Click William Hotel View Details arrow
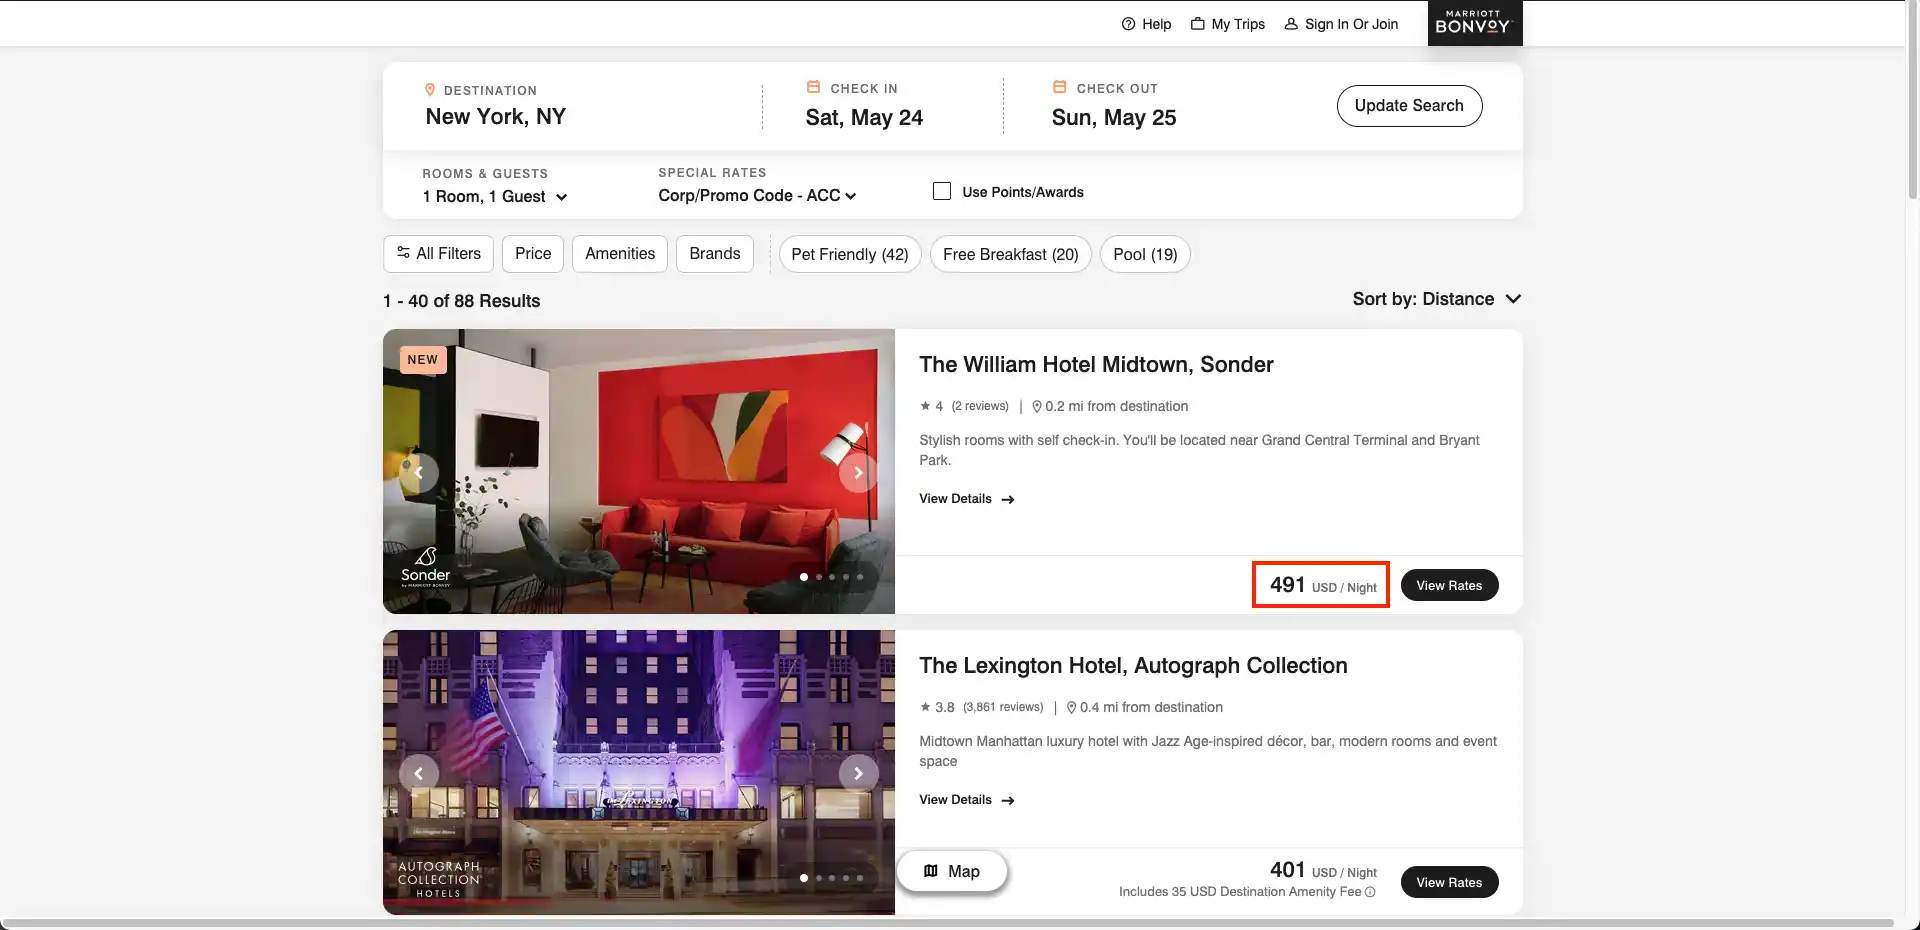 point(1008,499)
